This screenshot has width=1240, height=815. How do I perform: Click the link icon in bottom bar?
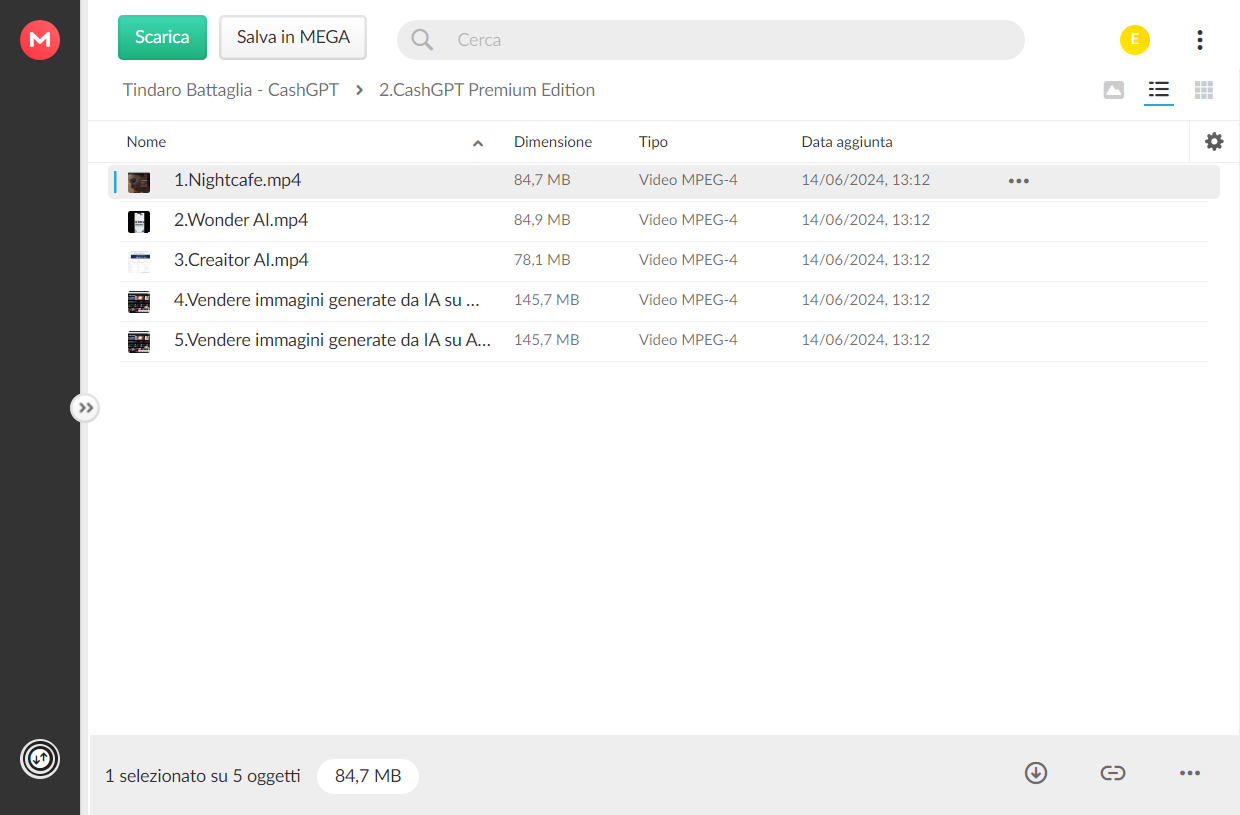[x=1113, y=773]
